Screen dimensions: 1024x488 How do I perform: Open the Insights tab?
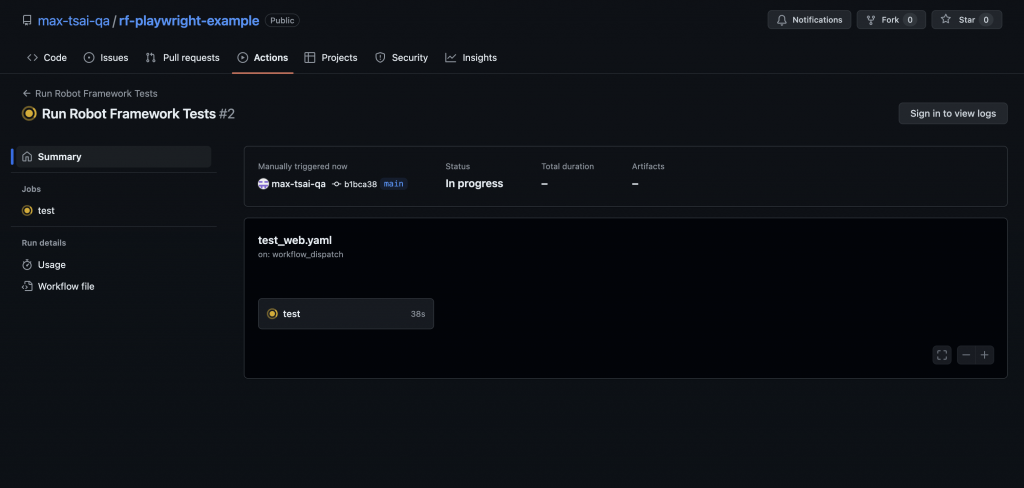(x=471, y=57)
